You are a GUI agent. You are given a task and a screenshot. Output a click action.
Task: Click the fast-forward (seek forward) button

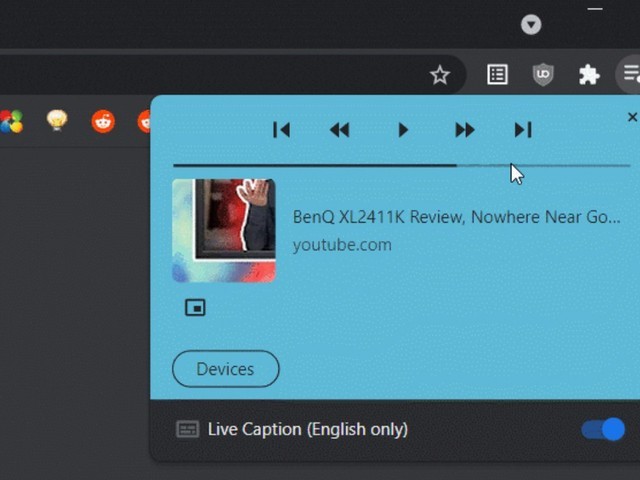(x=464, y=130)
